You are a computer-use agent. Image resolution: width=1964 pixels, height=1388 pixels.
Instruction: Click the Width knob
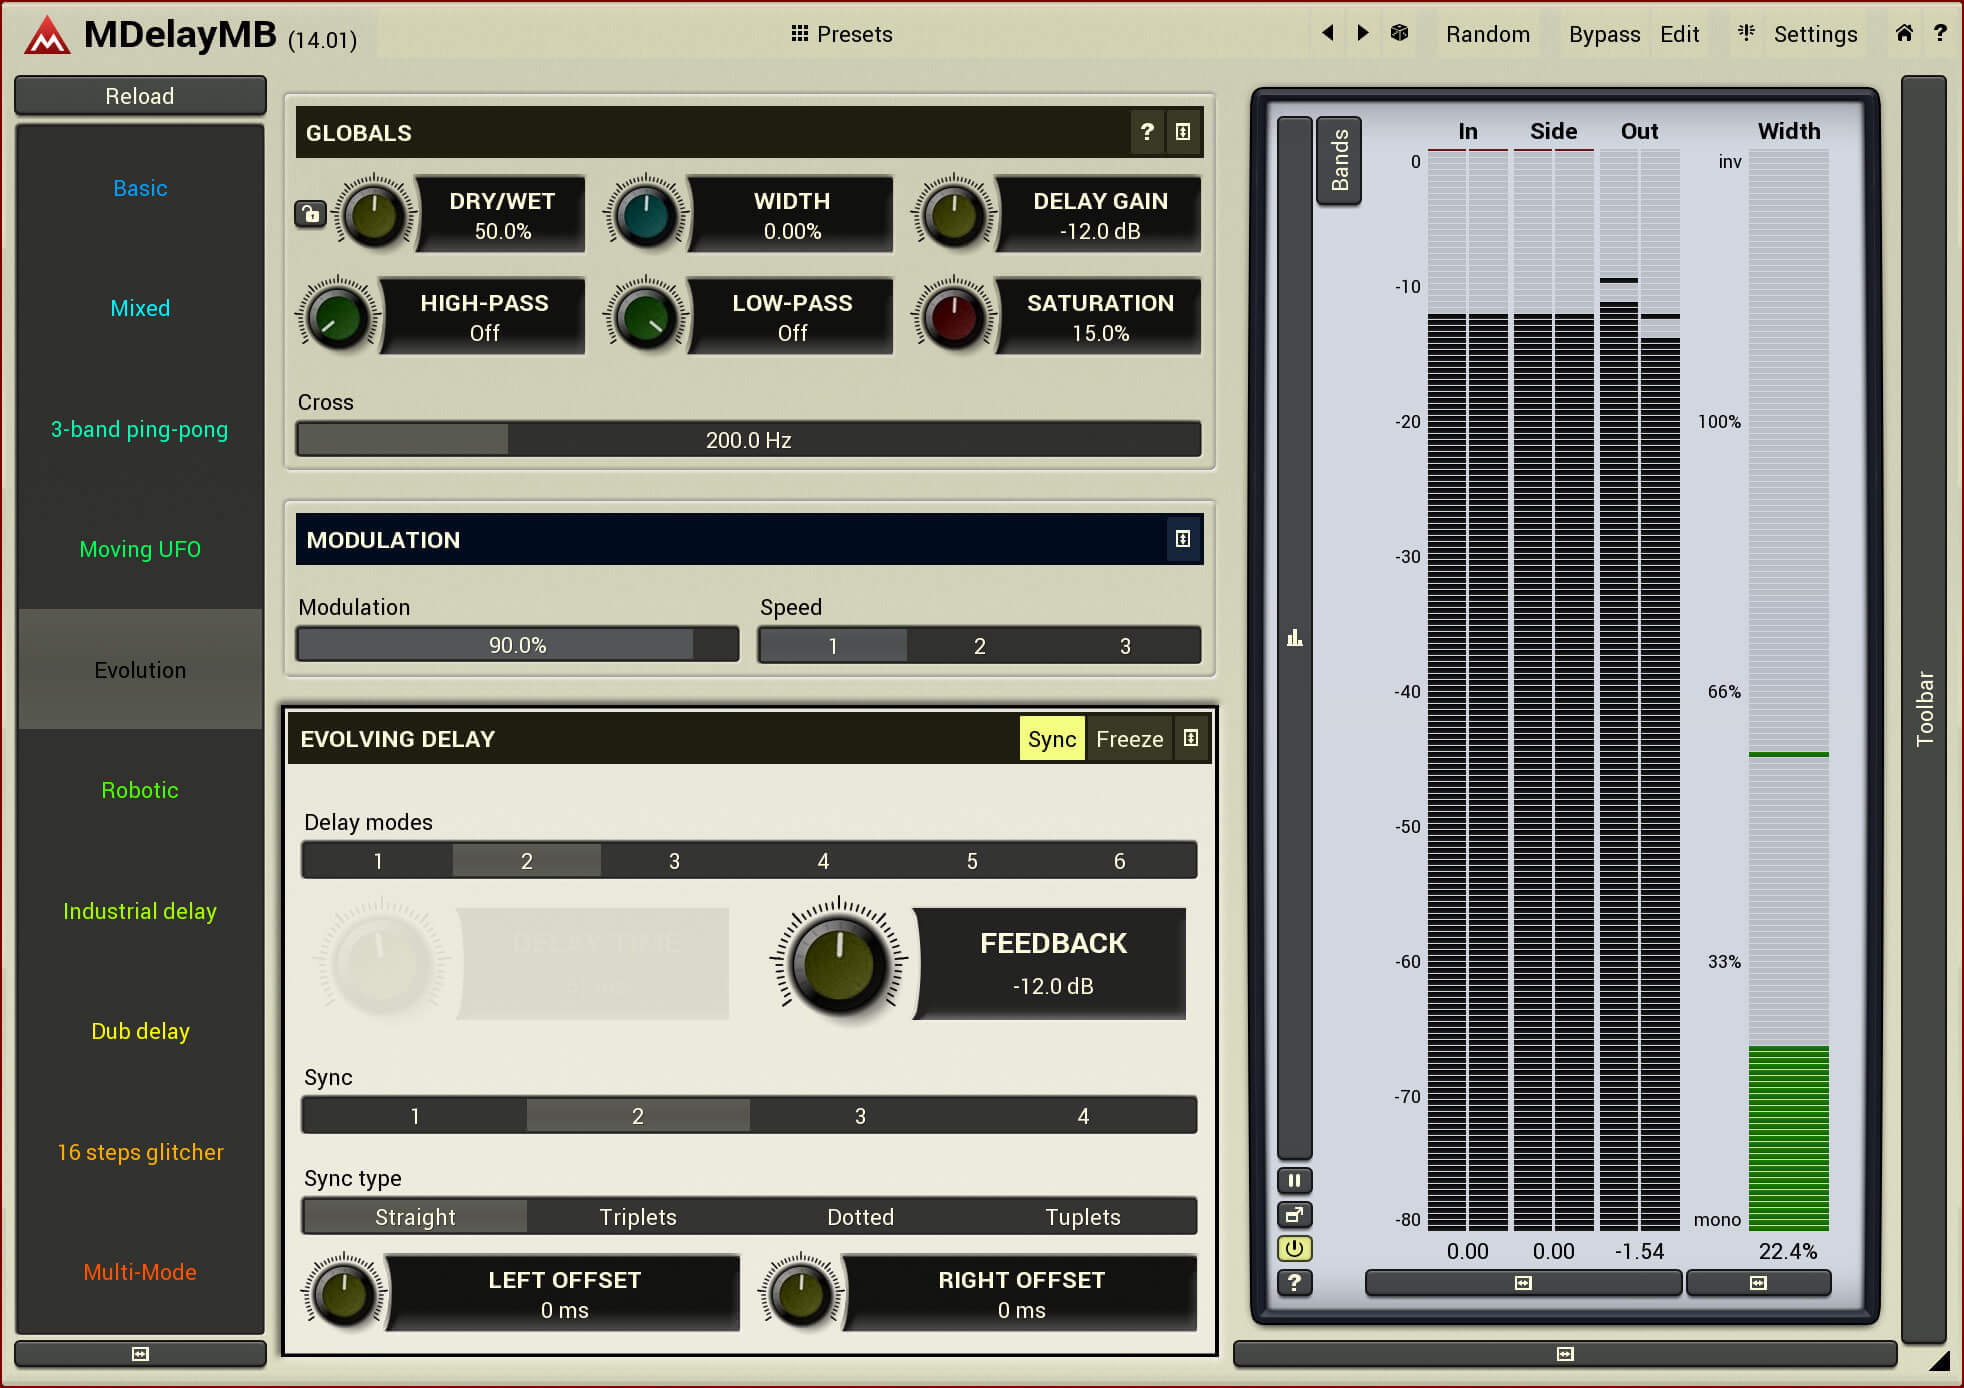point(646,214)
